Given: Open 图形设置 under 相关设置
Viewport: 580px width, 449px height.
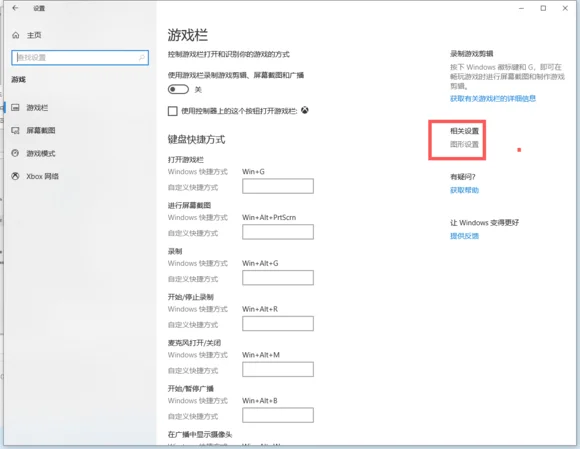Looking at the screenshot, I should point(464,144).
